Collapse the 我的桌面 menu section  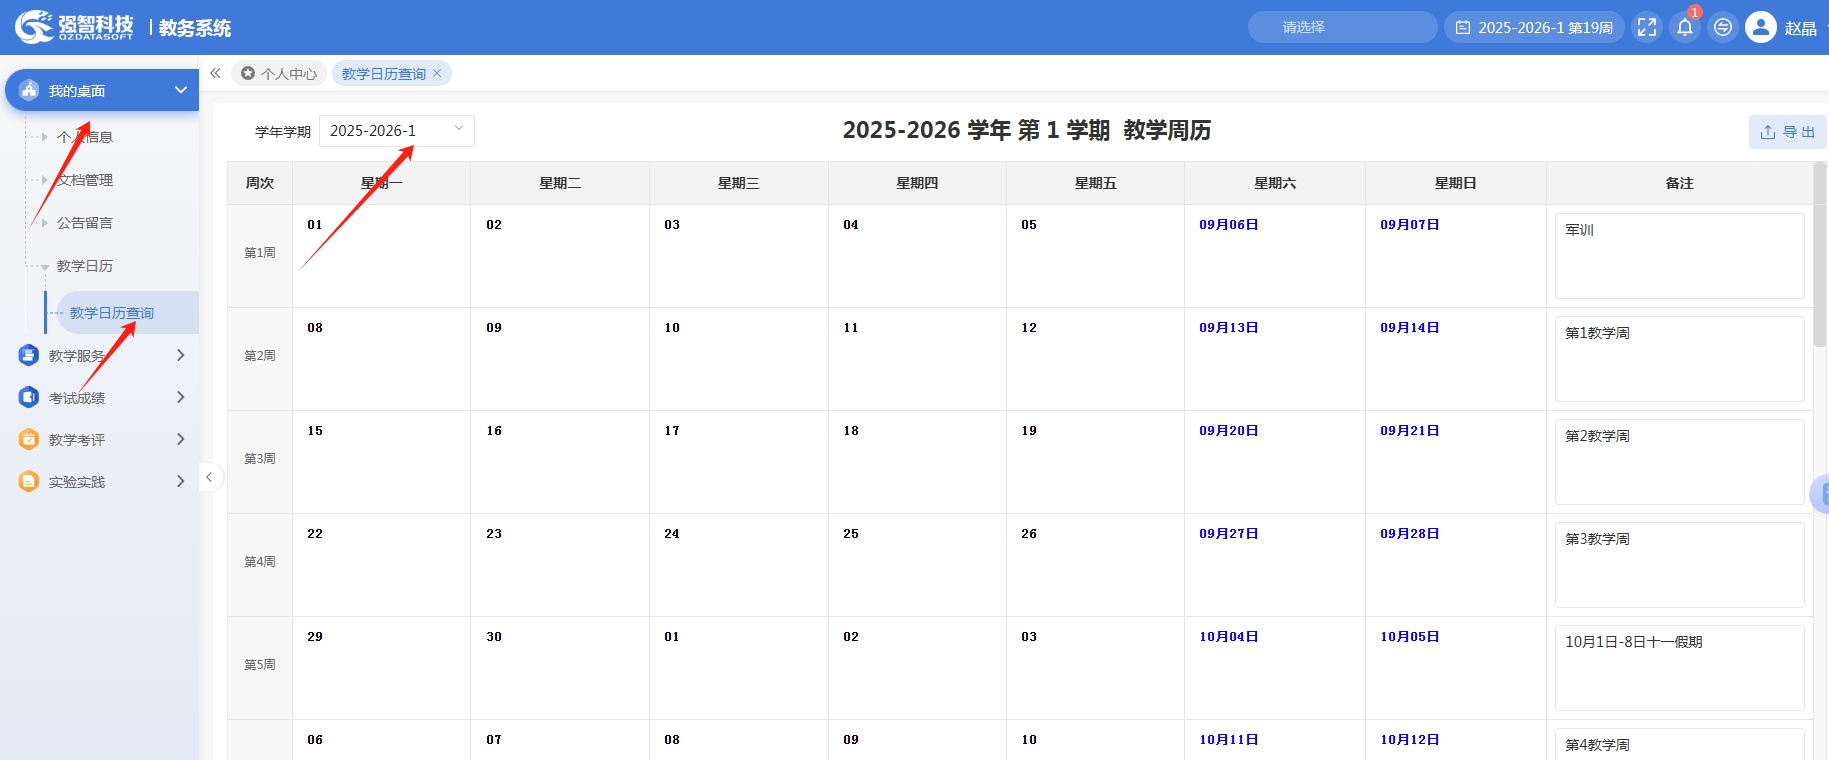181,90
